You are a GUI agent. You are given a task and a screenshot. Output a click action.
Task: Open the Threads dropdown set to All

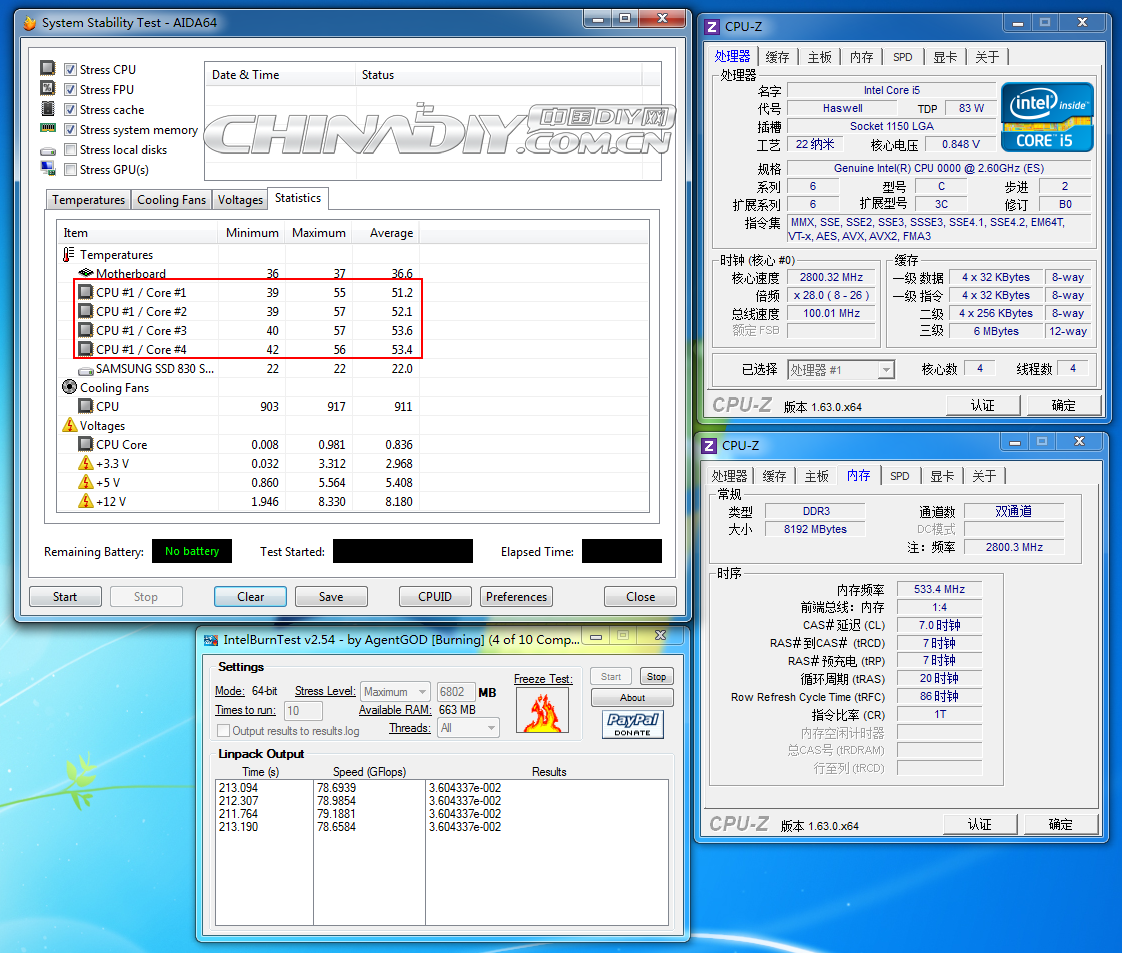tap(467, 727)
